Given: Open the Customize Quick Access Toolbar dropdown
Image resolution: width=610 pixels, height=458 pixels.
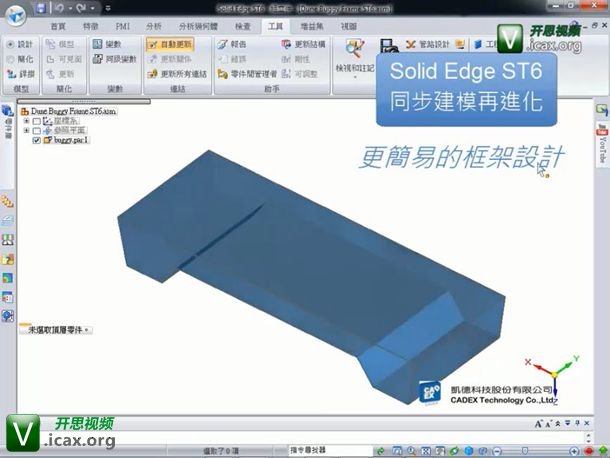Looking at the screenshot, I should (x=108, y=8).
